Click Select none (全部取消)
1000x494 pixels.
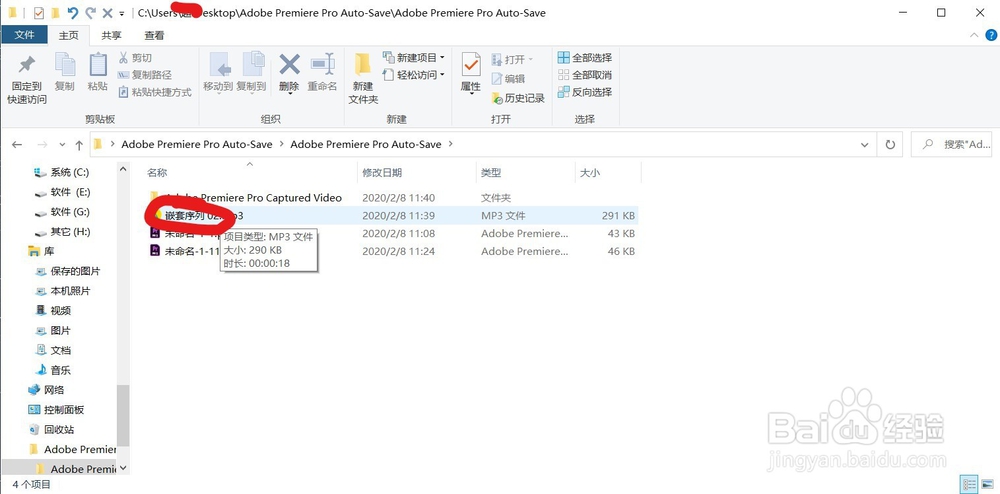(585, 75)
